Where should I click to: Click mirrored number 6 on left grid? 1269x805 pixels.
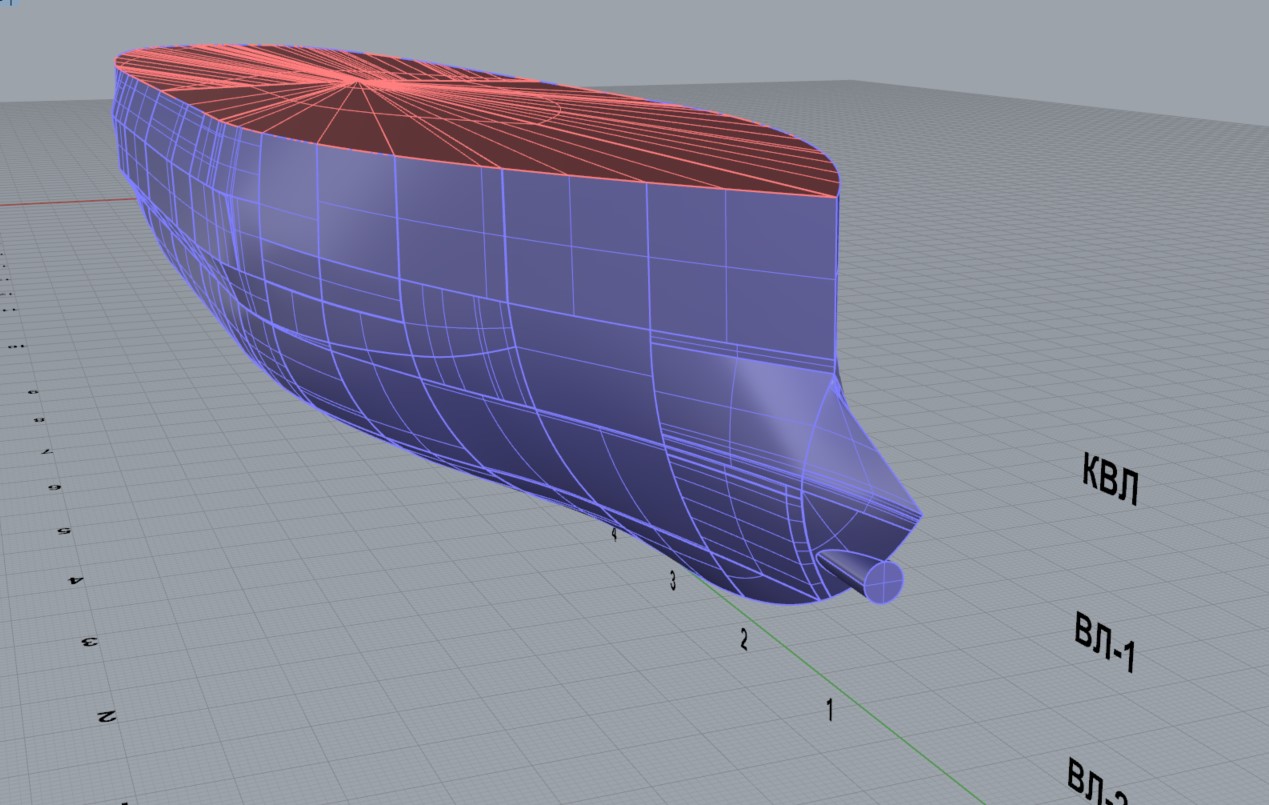click(55, 488)
